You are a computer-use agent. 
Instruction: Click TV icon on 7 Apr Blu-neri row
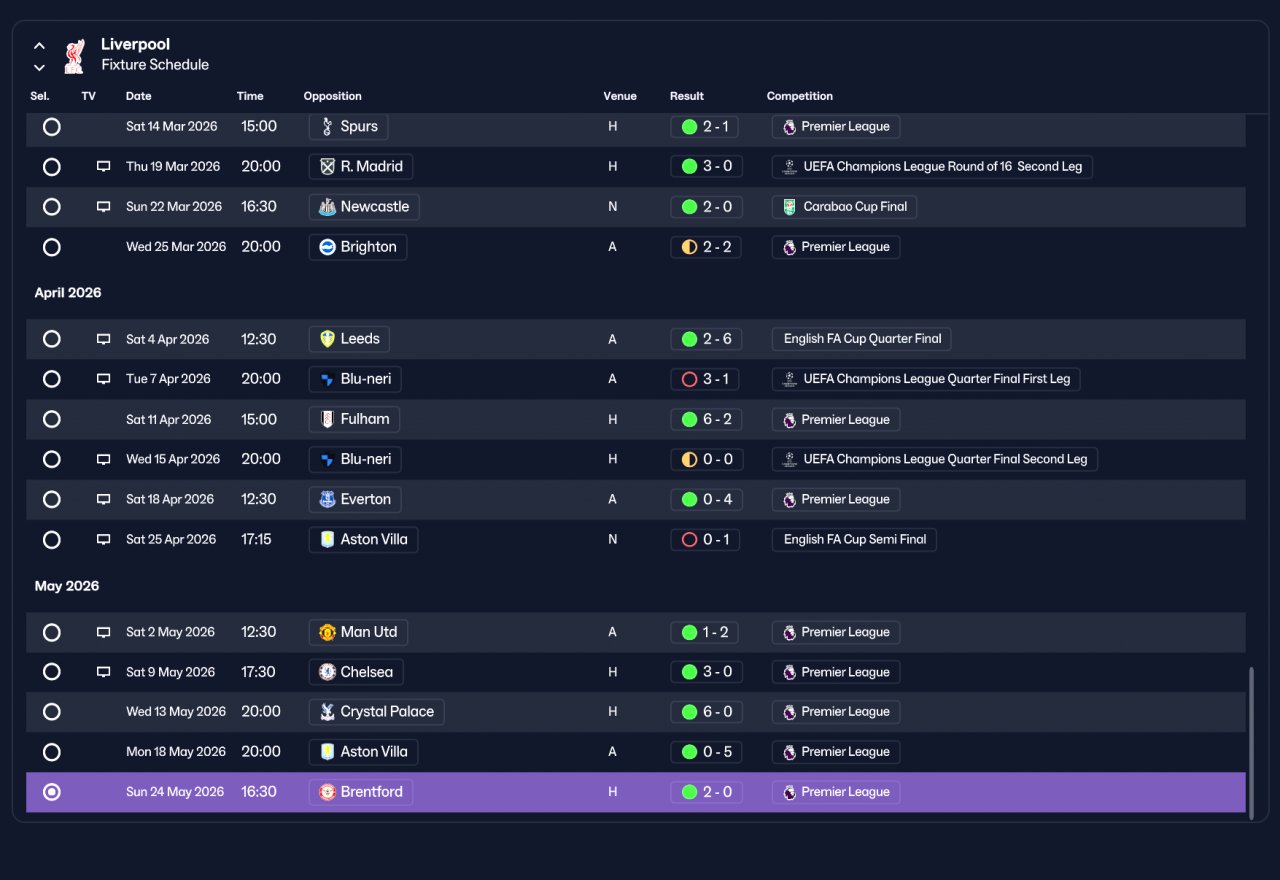tap(103, 379)
